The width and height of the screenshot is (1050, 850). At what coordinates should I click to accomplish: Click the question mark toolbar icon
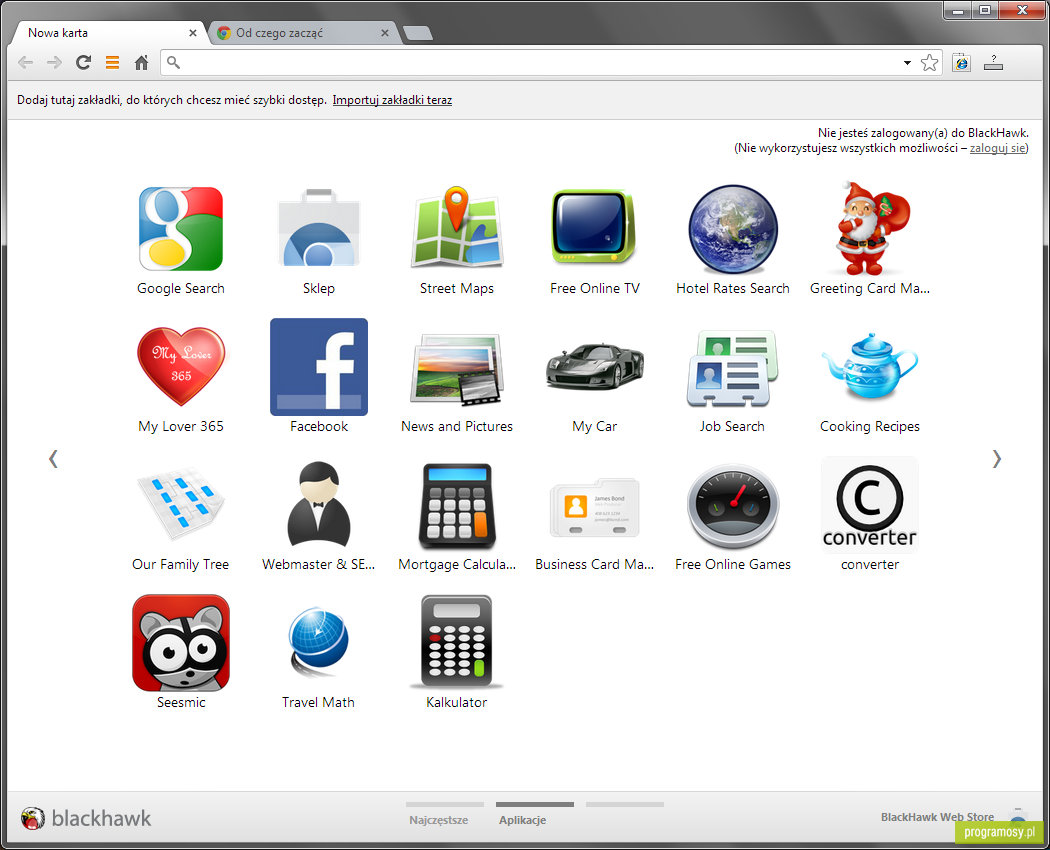[993, 63]
